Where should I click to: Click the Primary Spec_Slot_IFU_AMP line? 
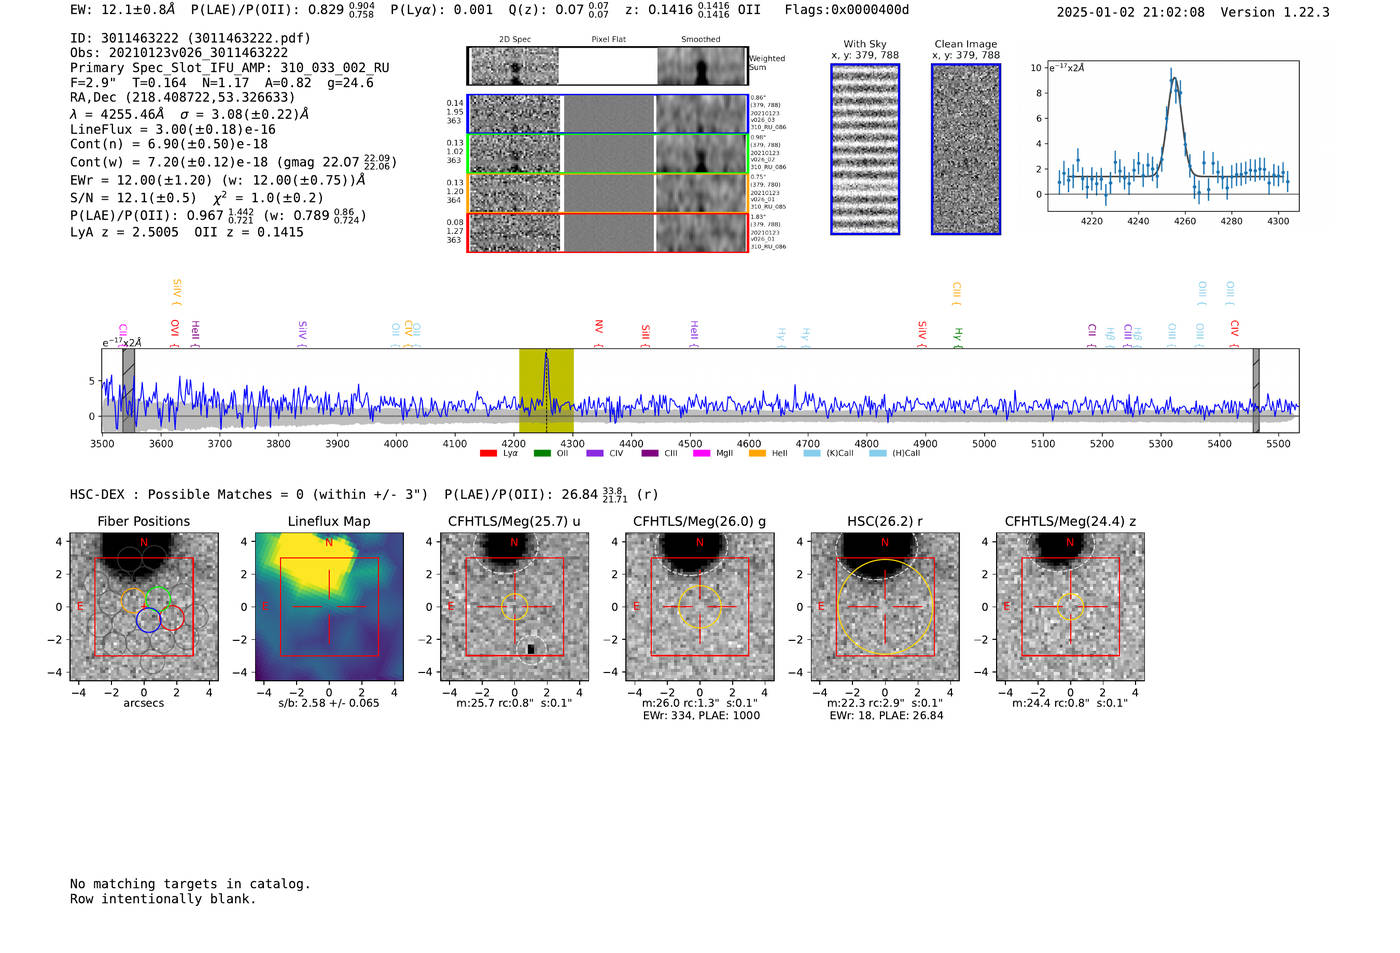tap(230, 68)
